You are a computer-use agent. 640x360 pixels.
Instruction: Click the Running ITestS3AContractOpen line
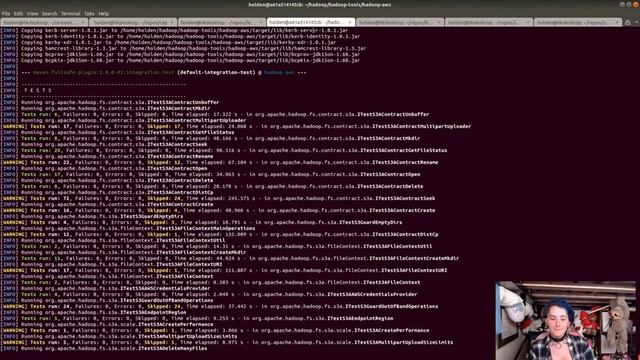[x=104, y=168]
